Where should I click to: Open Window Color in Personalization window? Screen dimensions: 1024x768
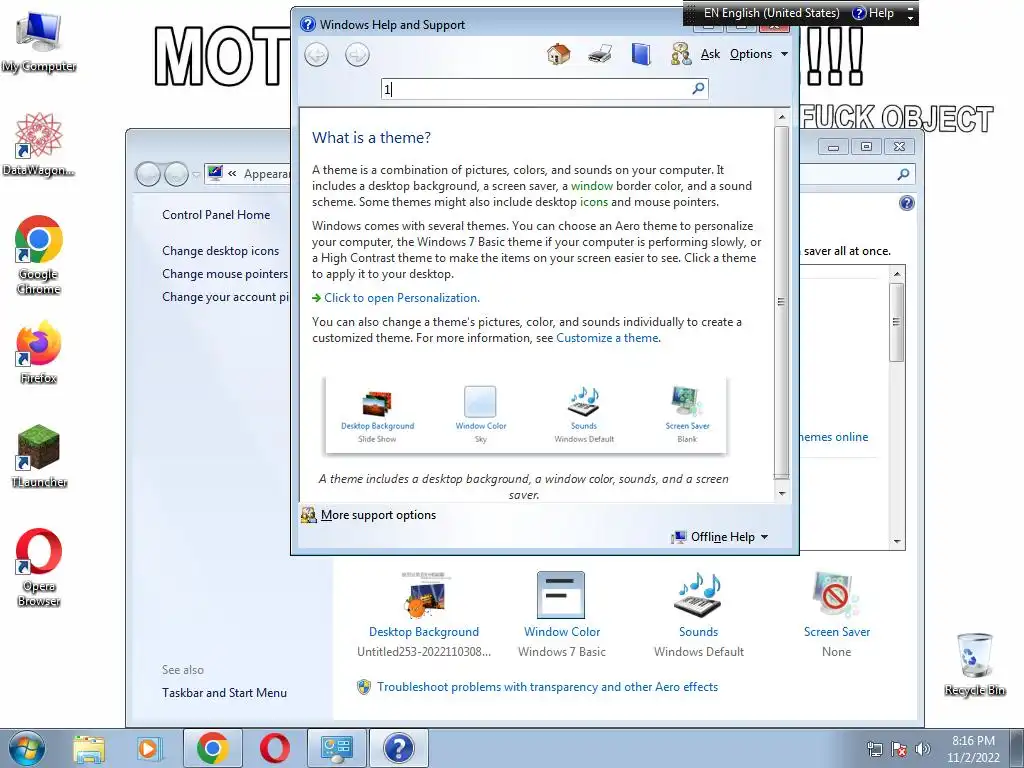(x=562, y=614)
